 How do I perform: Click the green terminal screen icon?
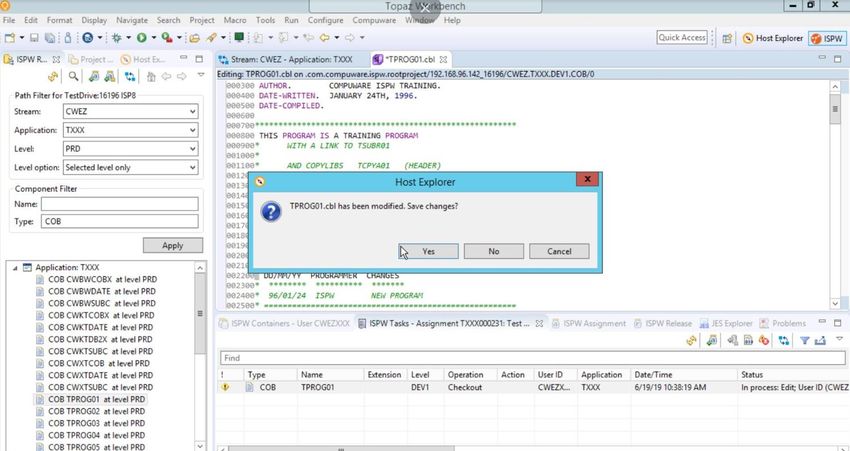(239, 37)
